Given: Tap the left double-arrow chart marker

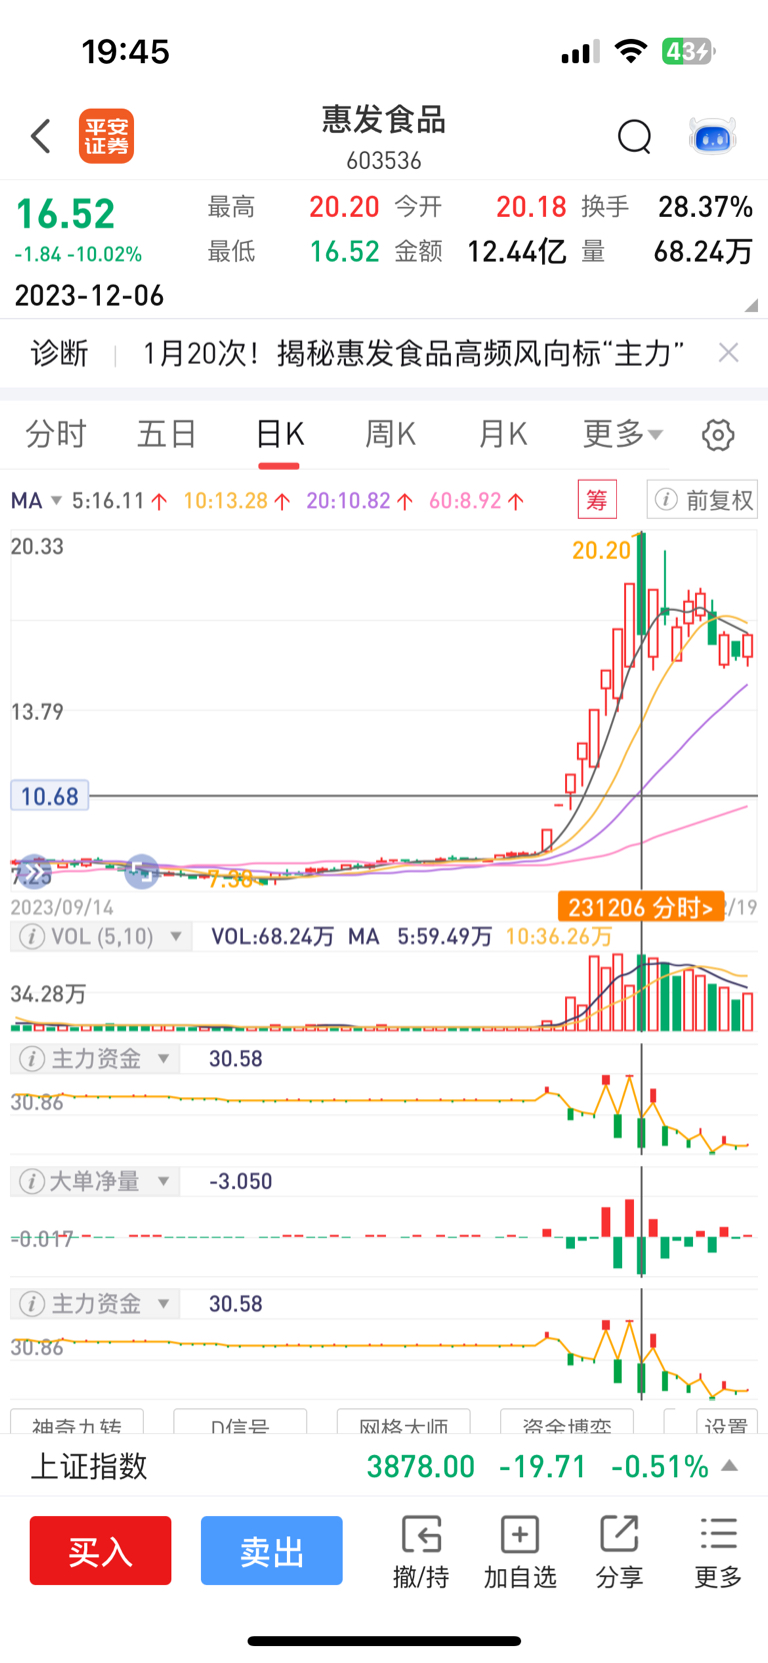Looking at the screenshot, I should [34, 873].
